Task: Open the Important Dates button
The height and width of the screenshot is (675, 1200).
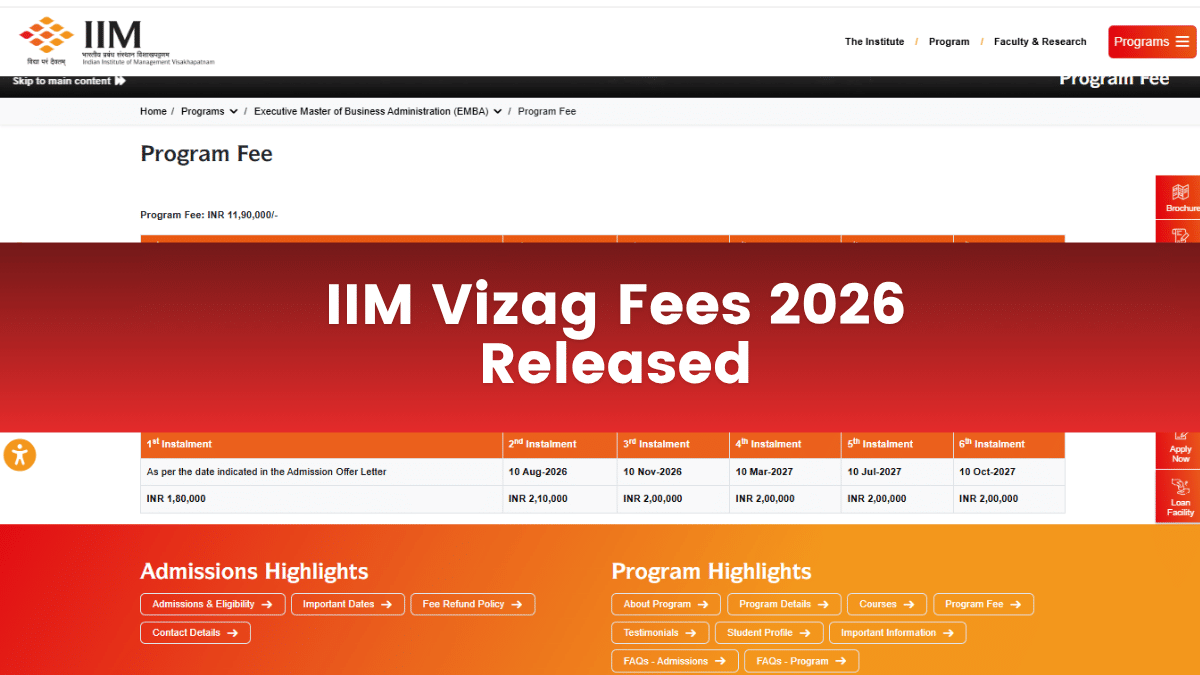Action: (347, 604)
